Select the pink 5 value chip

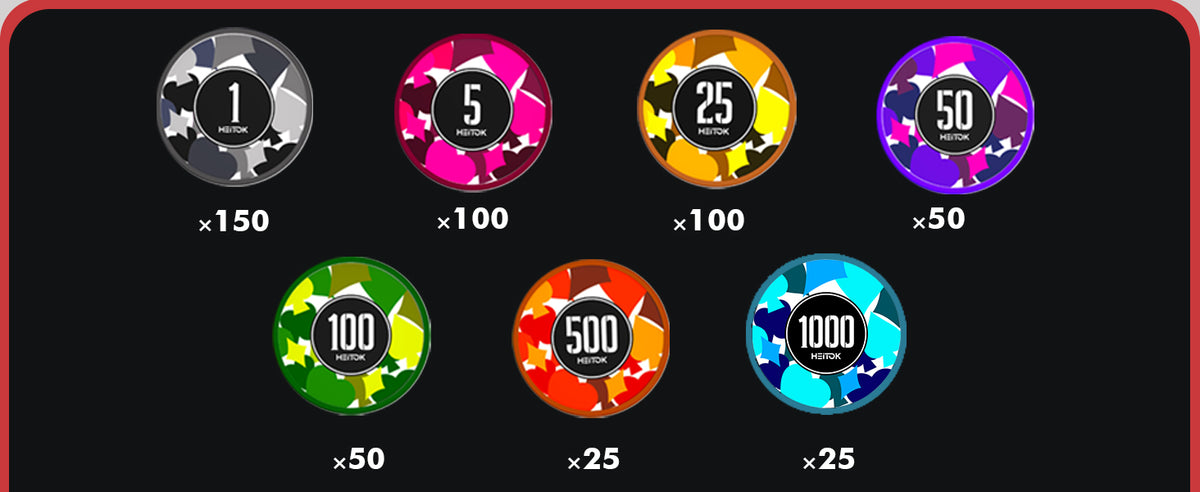tap(473, 111)
